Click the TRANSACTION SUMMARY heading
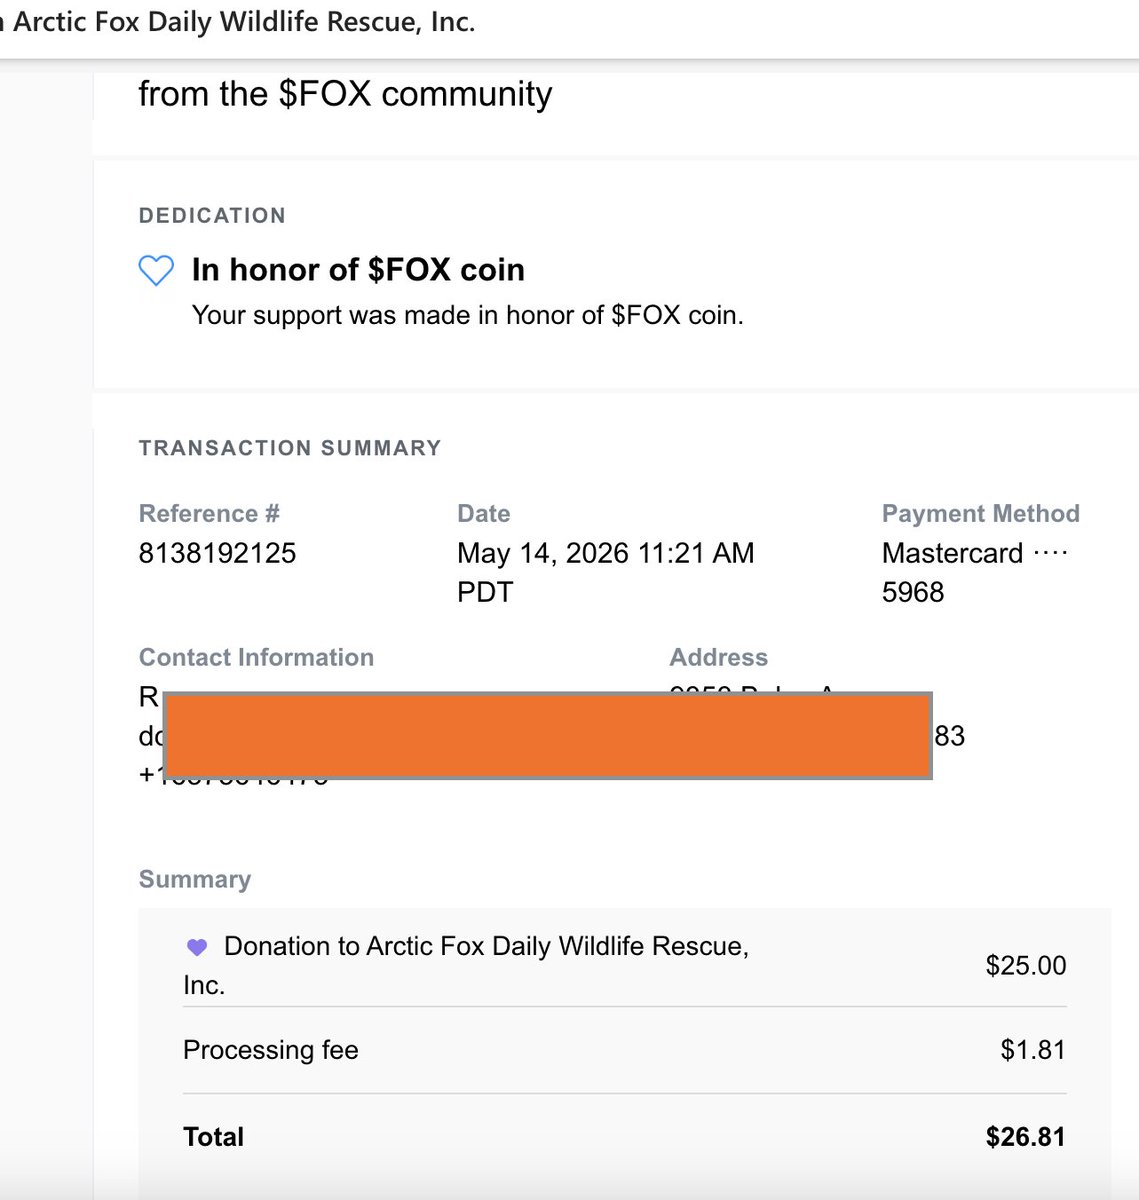 pos(290,447)
